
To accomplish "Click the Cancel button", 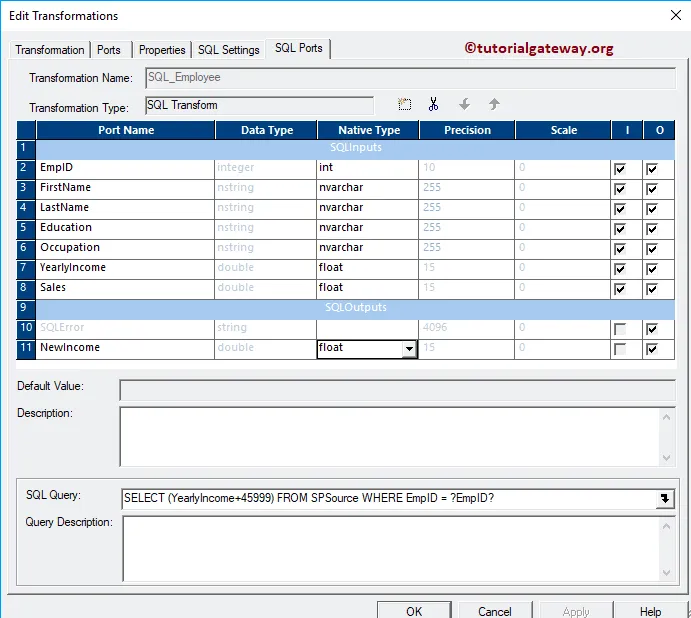I will click(x=495, y=611).
